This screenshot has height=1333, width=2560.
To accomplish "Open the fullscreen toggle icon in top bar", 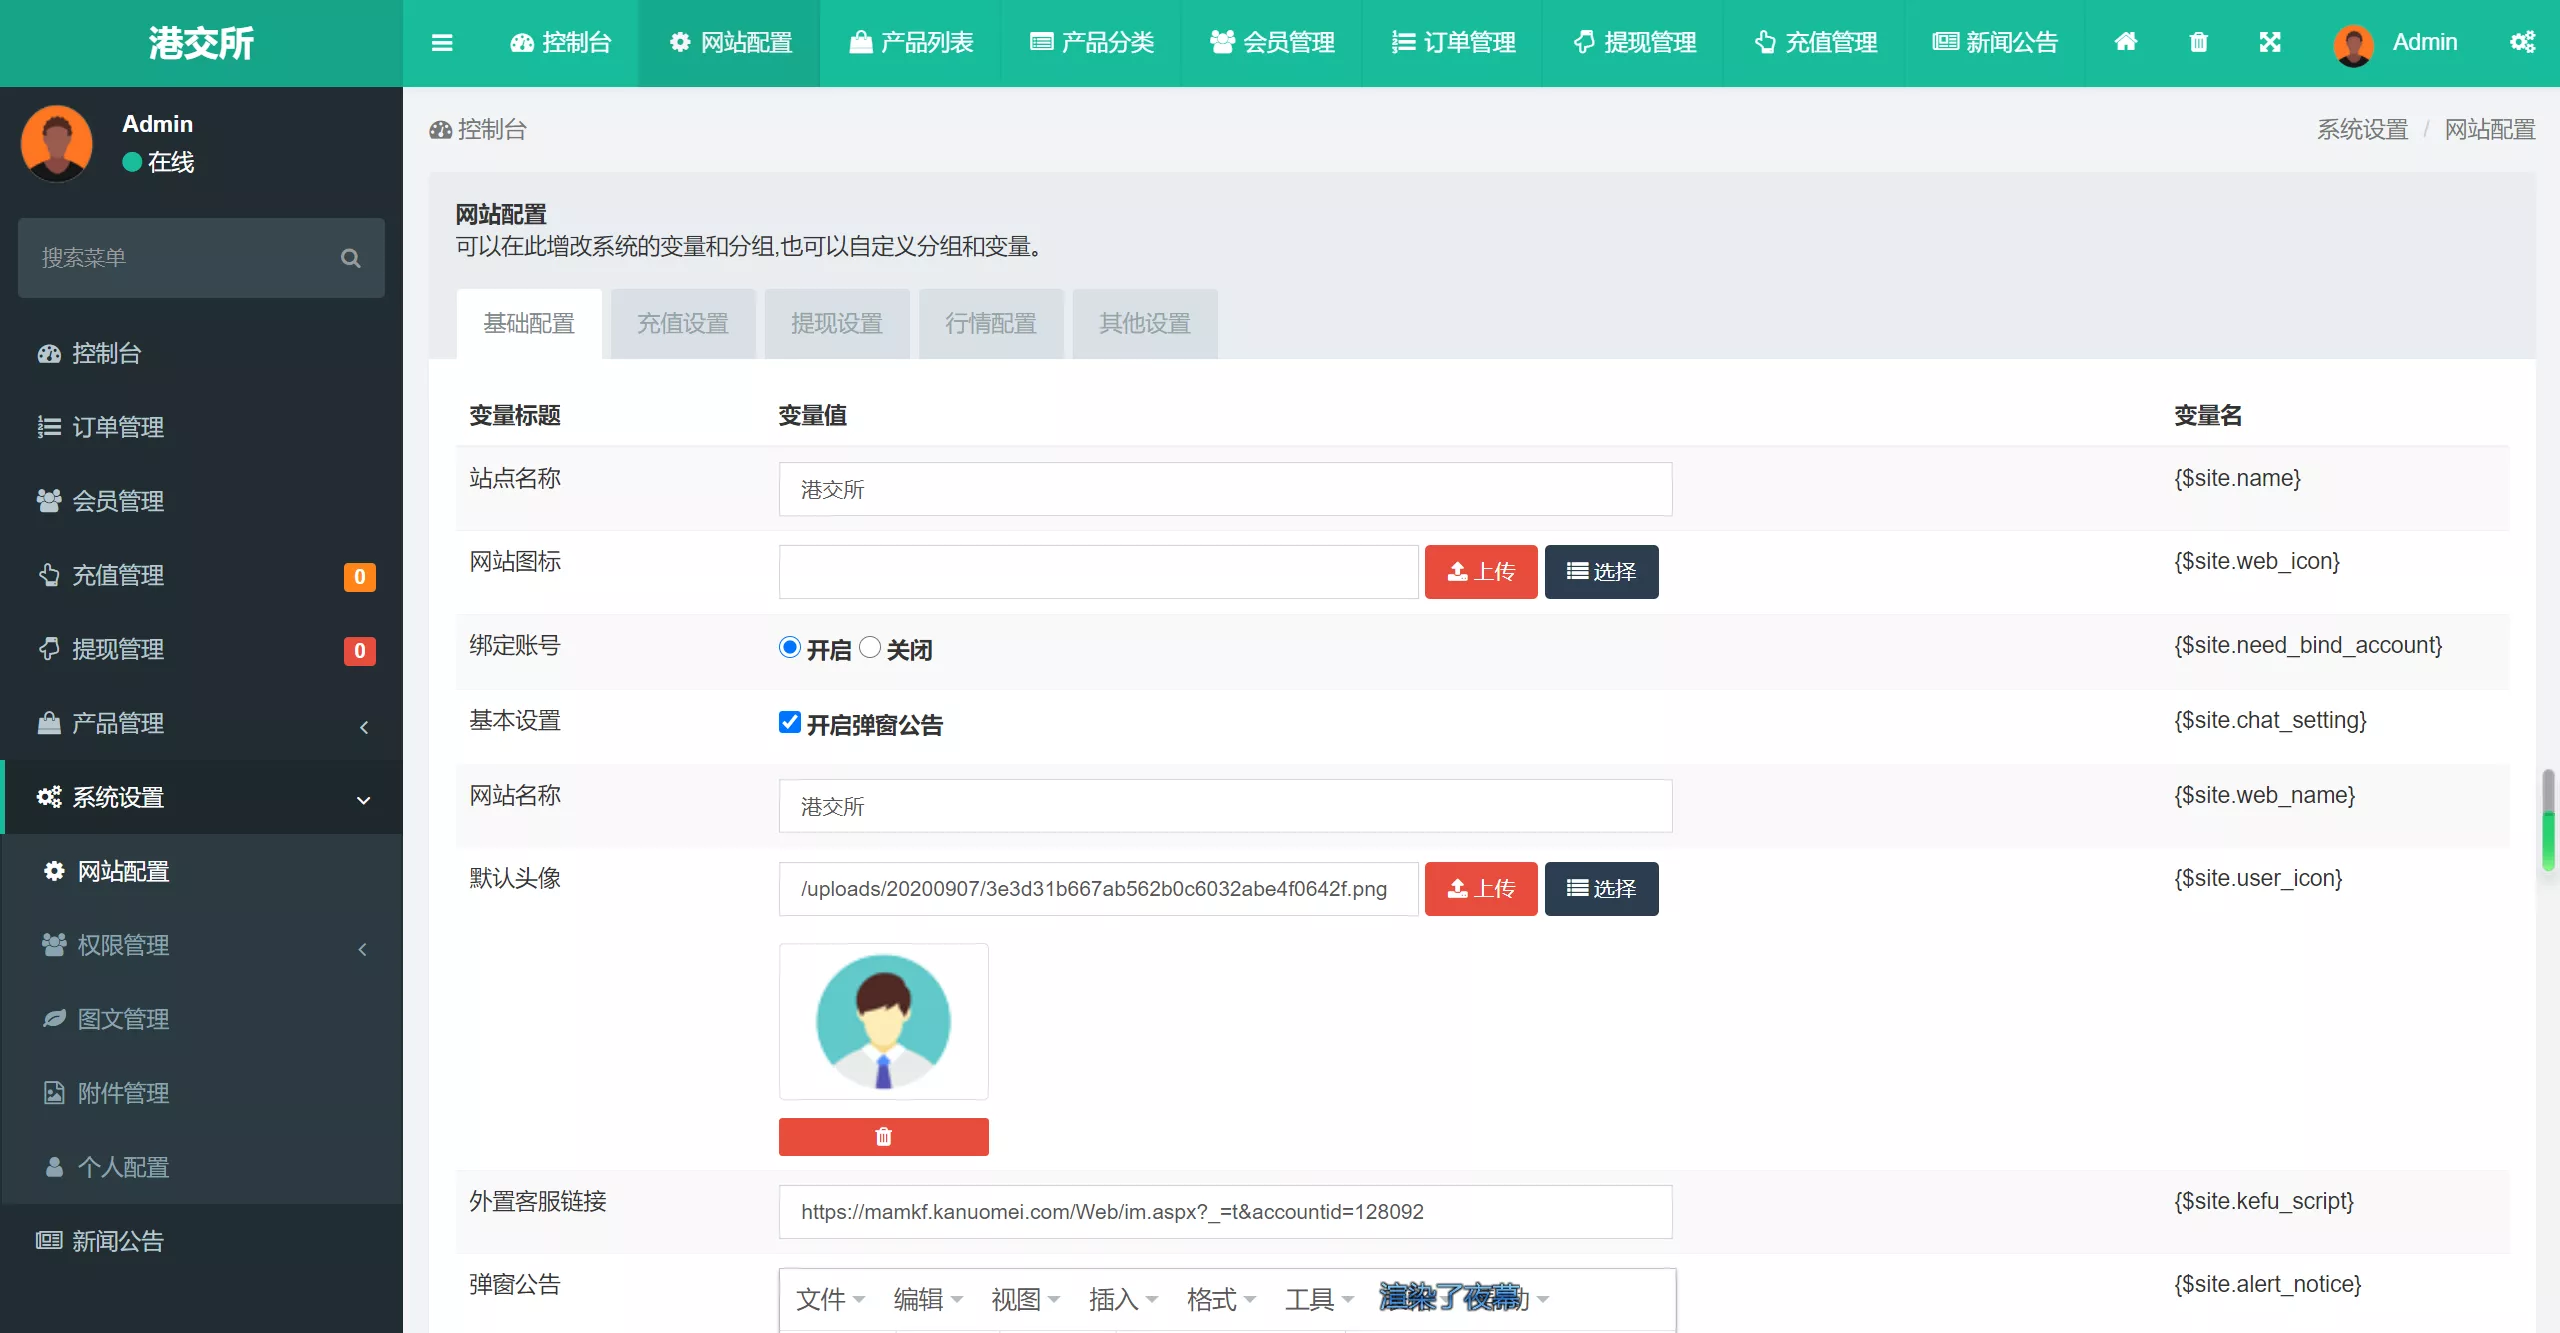I will click(2271, 42).
